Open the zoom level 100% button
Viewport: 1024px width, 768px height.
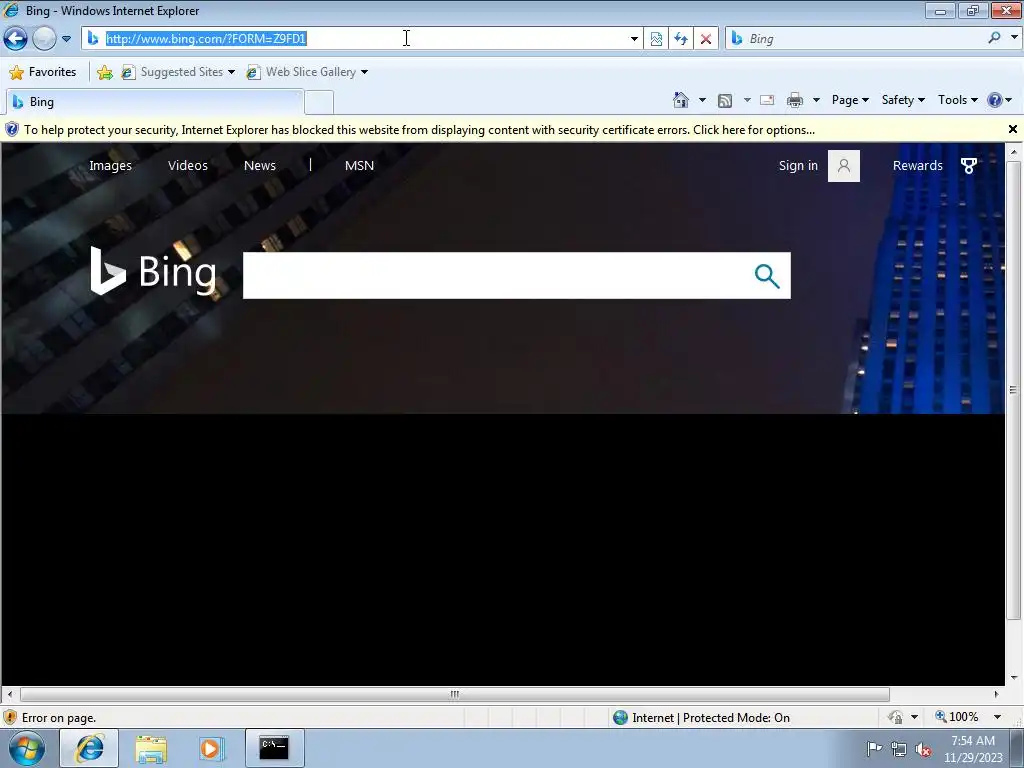tap(957, 717)
